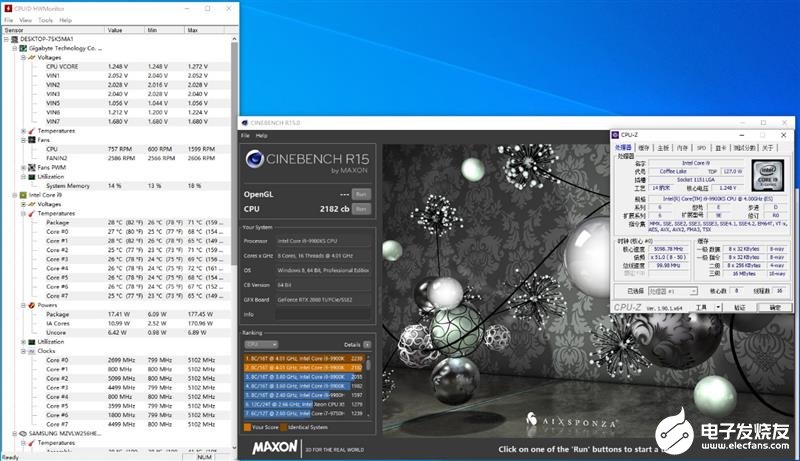The image size is (800, 461).
Task: Open the File menu in HWMonitor
Action: pos(9,20)
